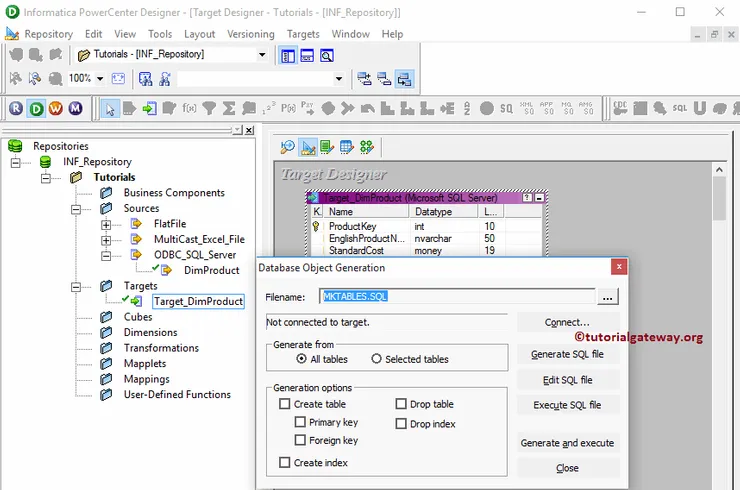Click the Source Analyzer magnifier icon above workspace
740x490 pixels.
(287, 147)
